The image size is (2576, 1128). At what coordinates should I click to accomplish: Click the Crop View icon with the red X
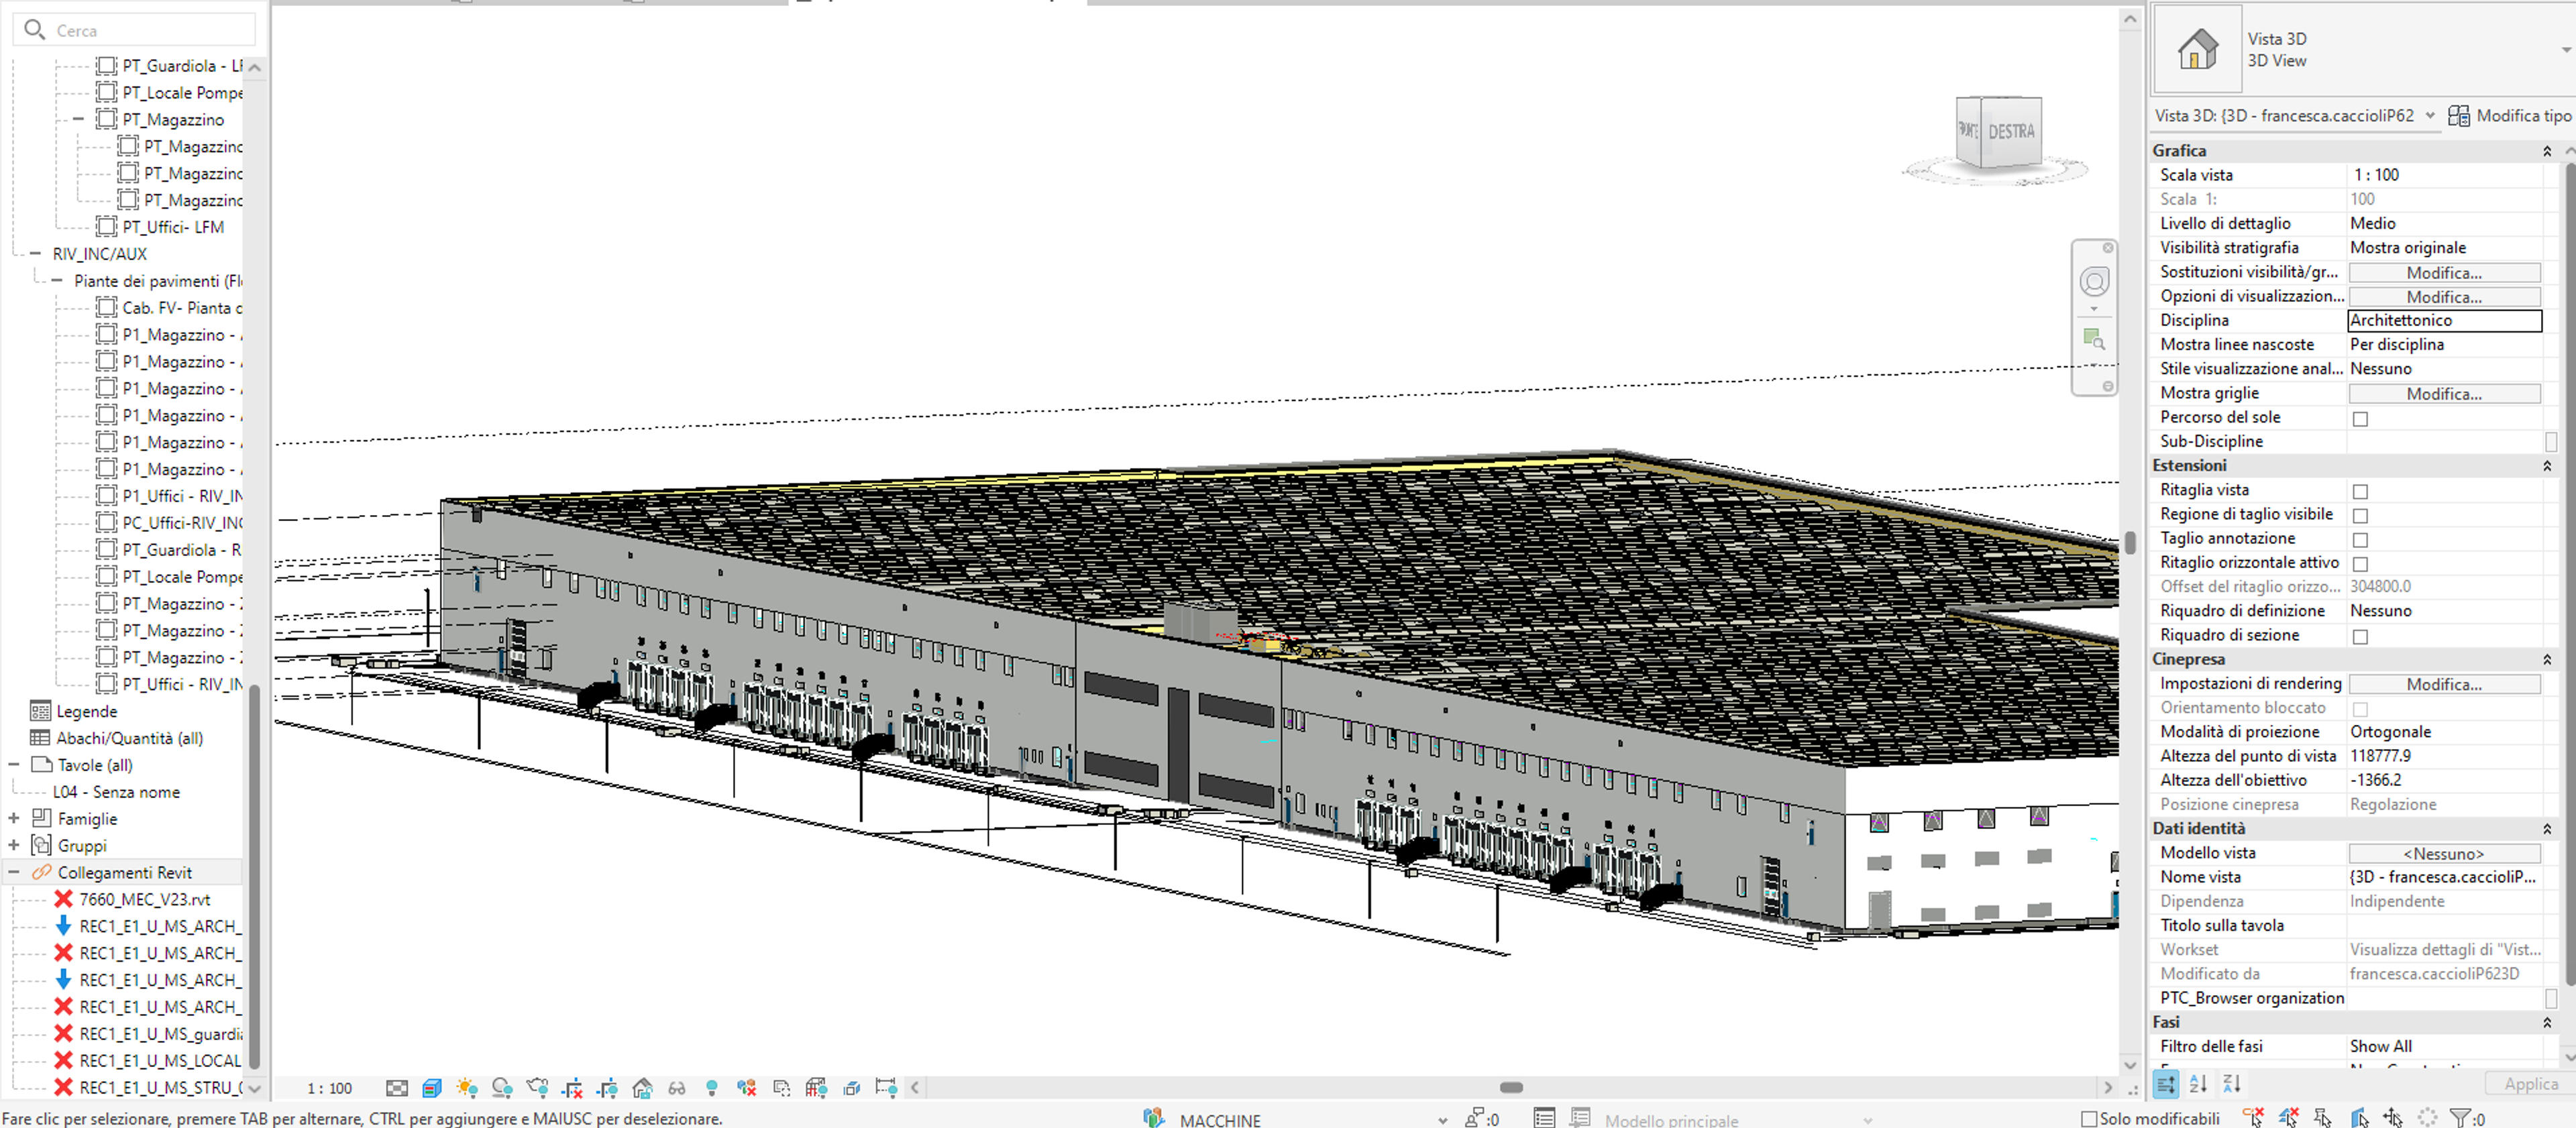pos(573,1088)
